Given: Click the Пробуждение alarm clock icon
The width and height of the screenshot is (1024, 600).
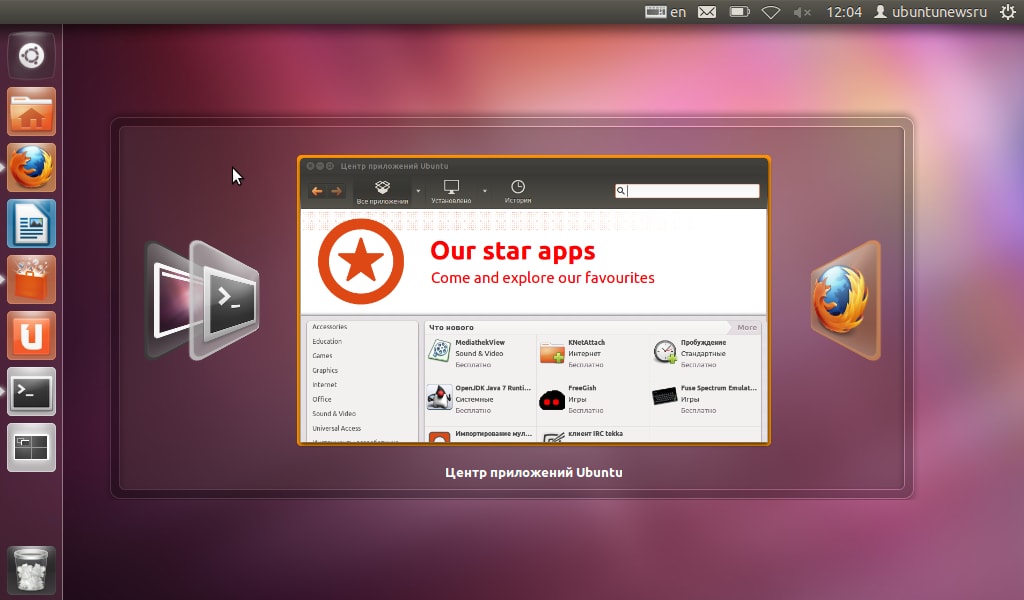Looking at the screenshot, I should [665, 351].
